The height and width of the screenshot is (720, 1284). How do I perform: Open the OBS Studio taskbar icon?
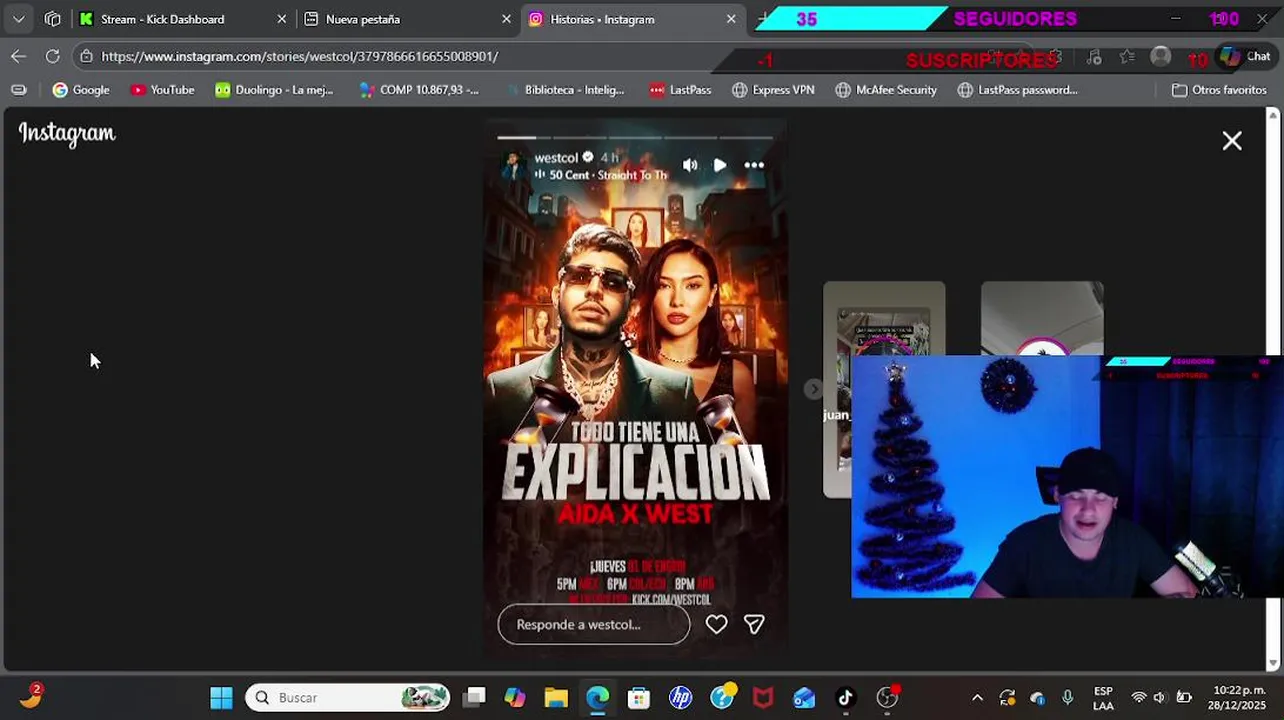point(887,698)
